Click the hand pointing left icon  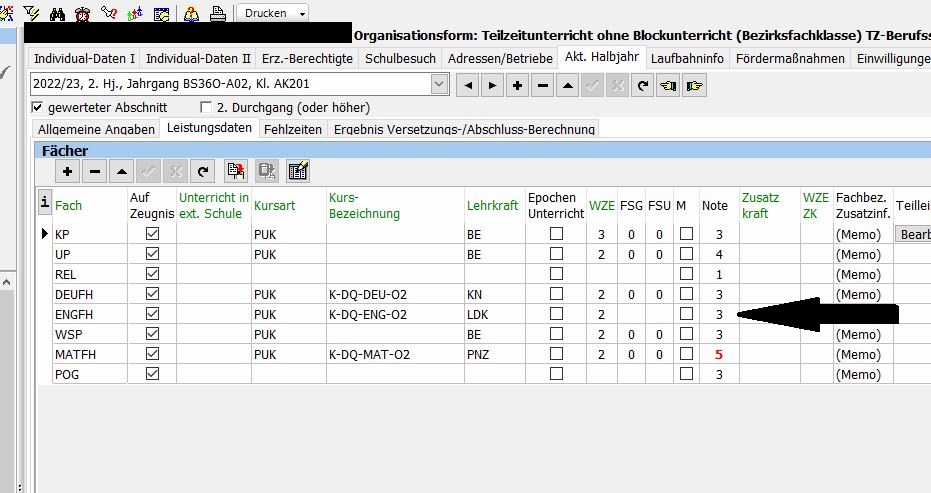(668, 86)
